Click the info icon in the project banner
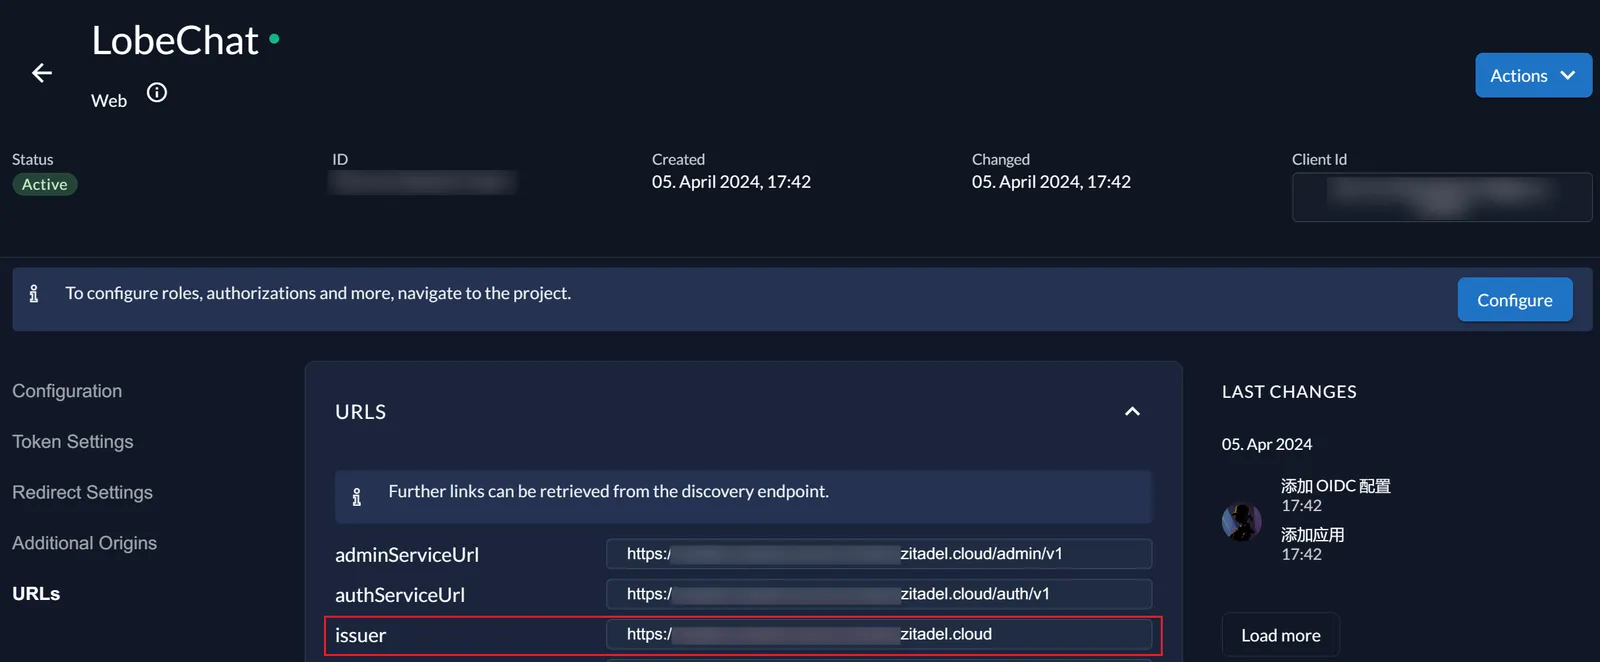 [x=34, y=293]
